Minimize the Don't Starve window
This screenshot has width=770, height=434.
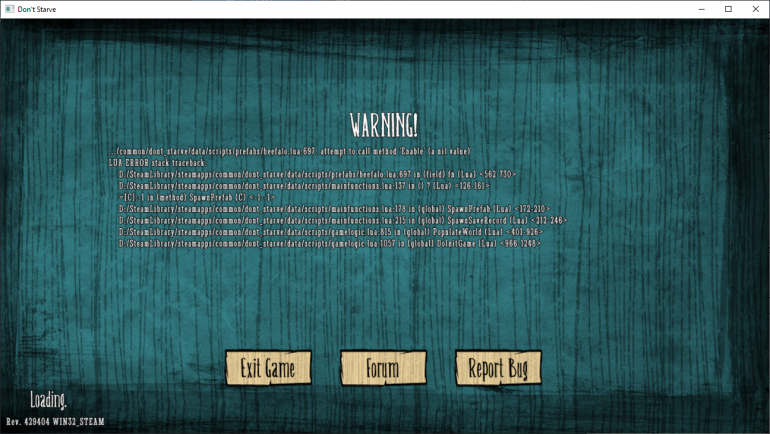pyautogui.click(x=702, y=9)
